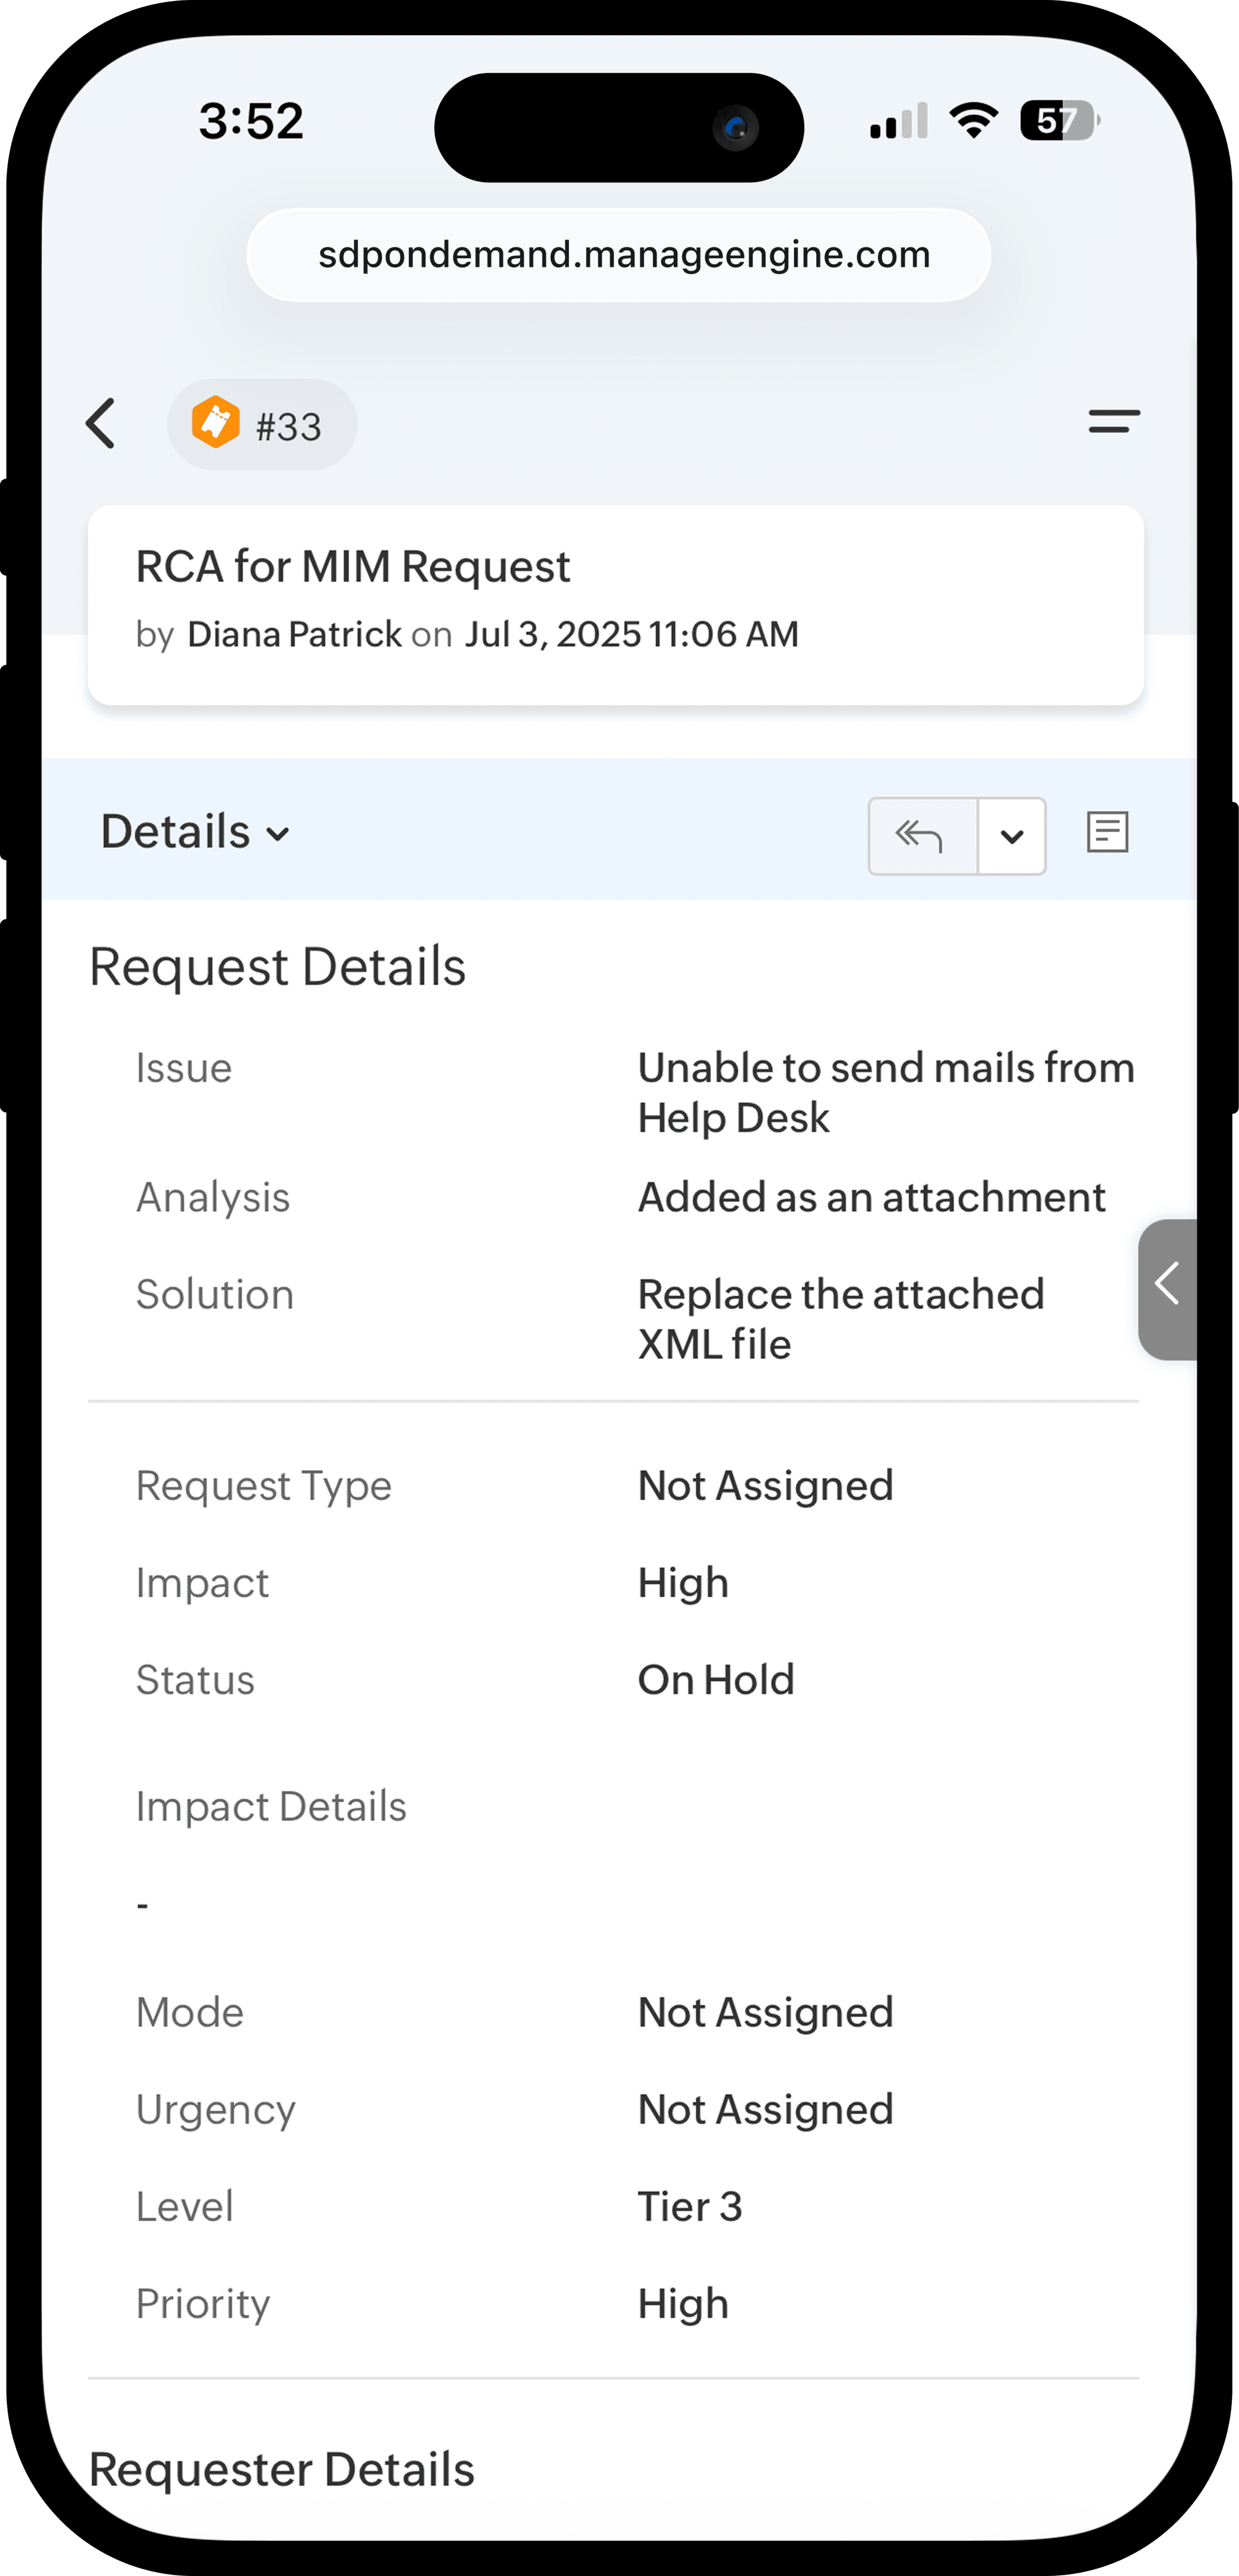Click the reply-all arrow button
The image size is (1239, 2576).
click(922, 836)
